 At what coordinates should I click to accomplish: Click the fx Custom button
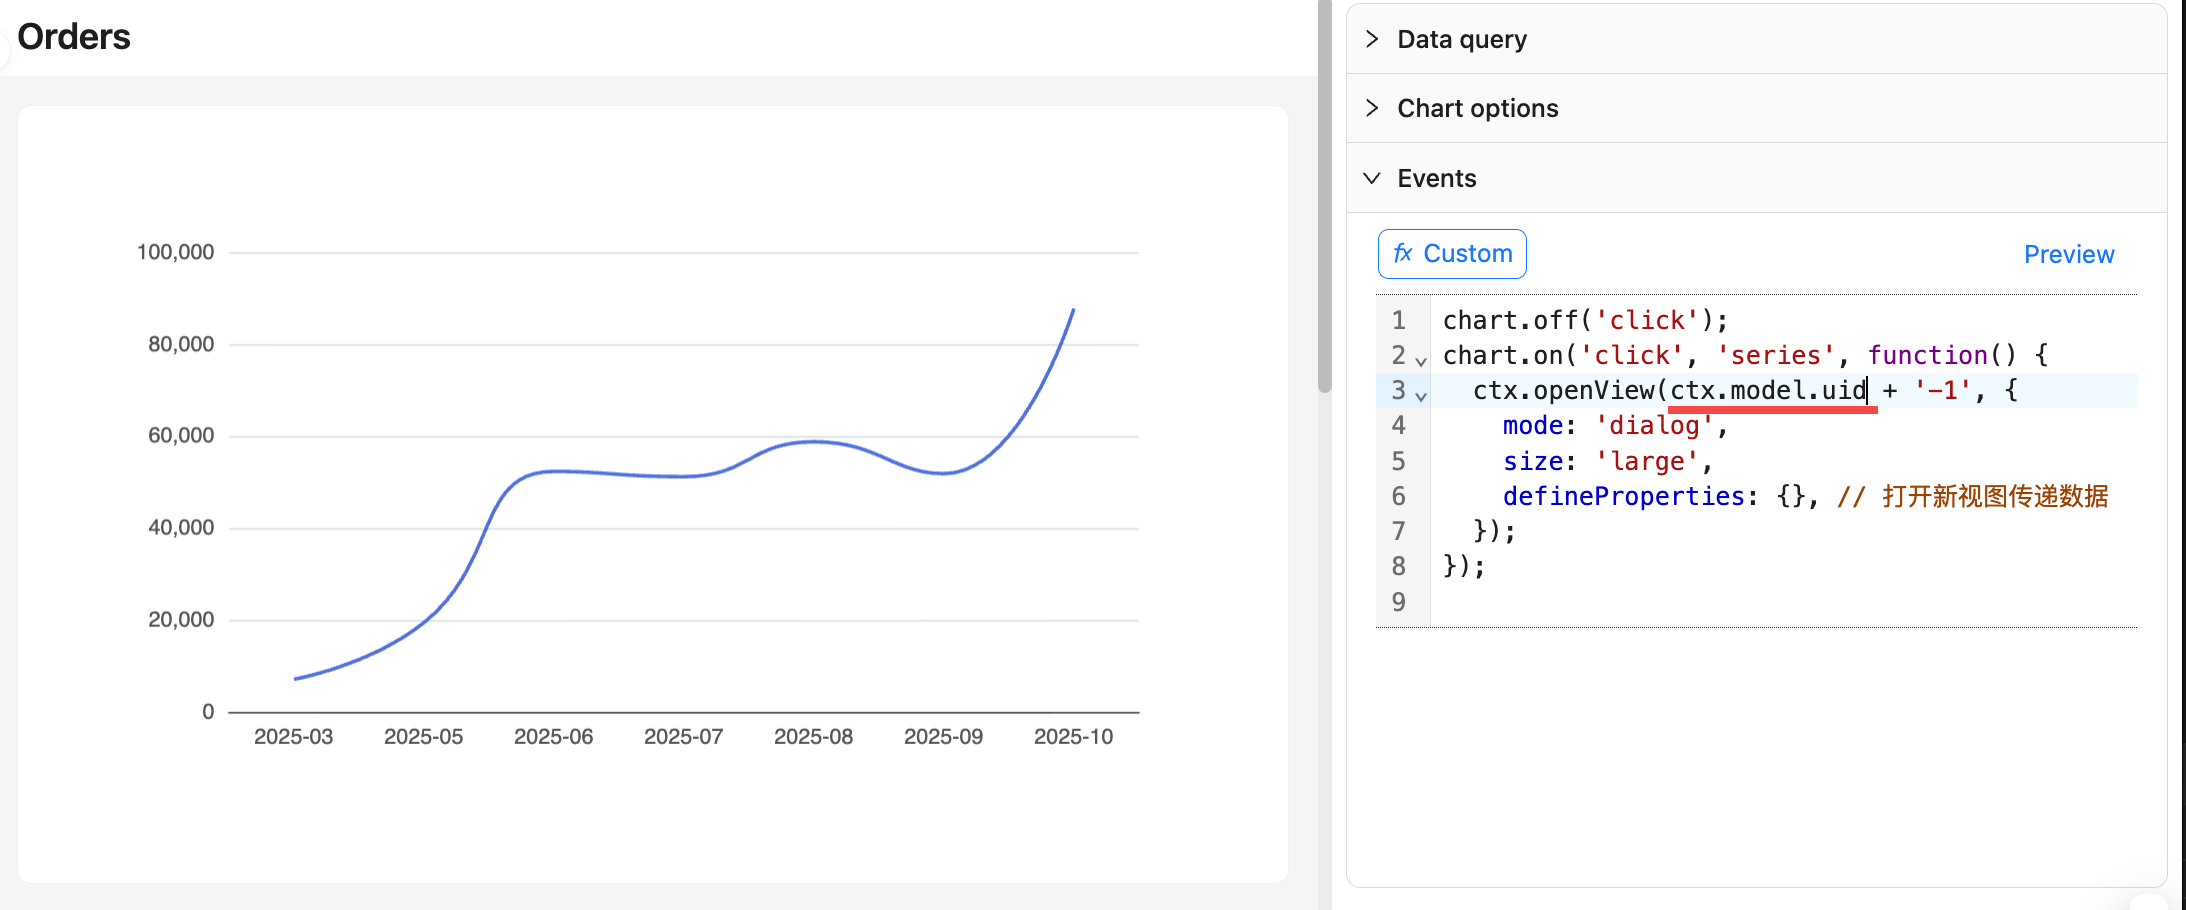1452,254
